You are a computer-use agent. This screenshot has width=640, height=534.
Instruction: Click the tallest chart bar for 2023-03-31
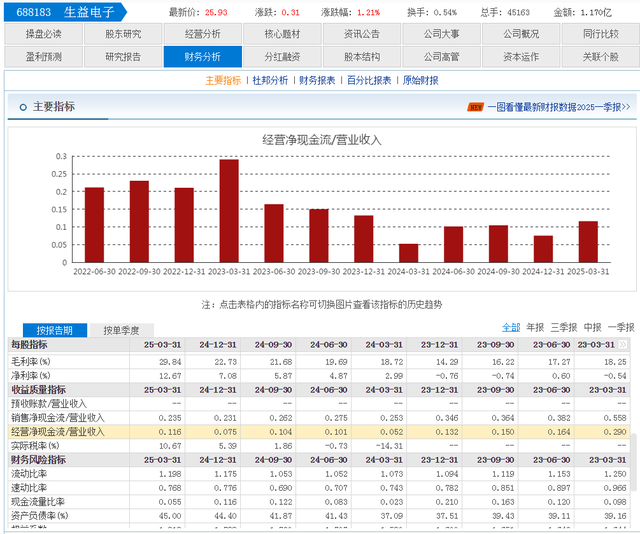(229, 210)
